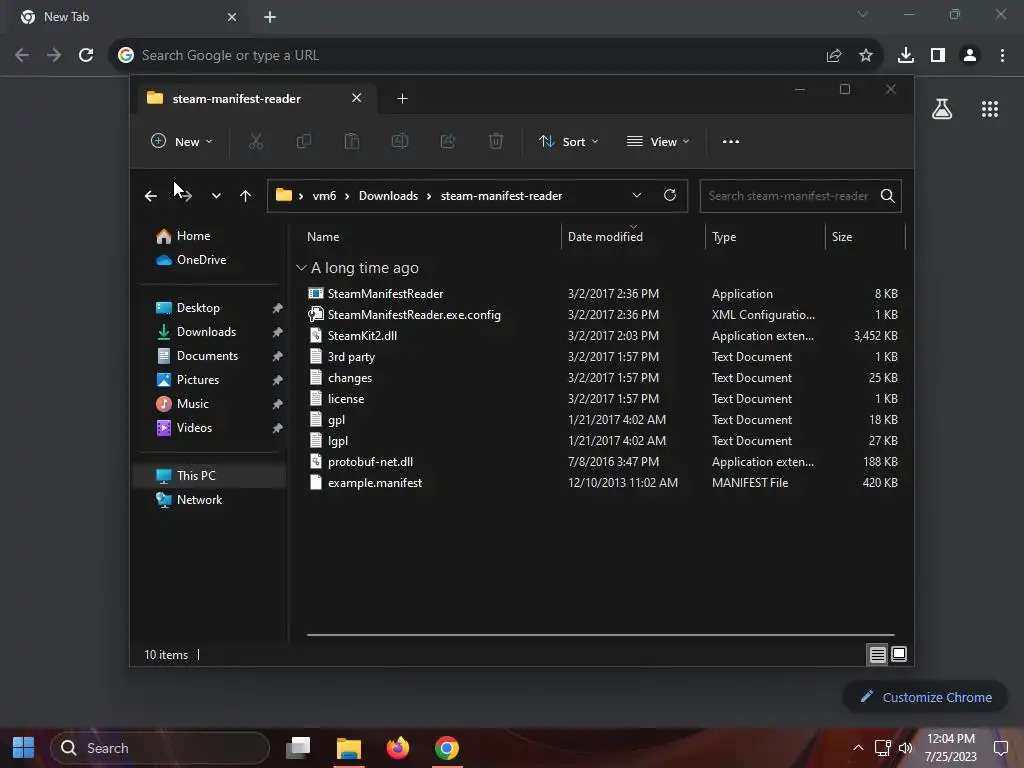This screenshot has width=1024, height=768.
Task: Open Task View from the taskbar
Action: 298,748
